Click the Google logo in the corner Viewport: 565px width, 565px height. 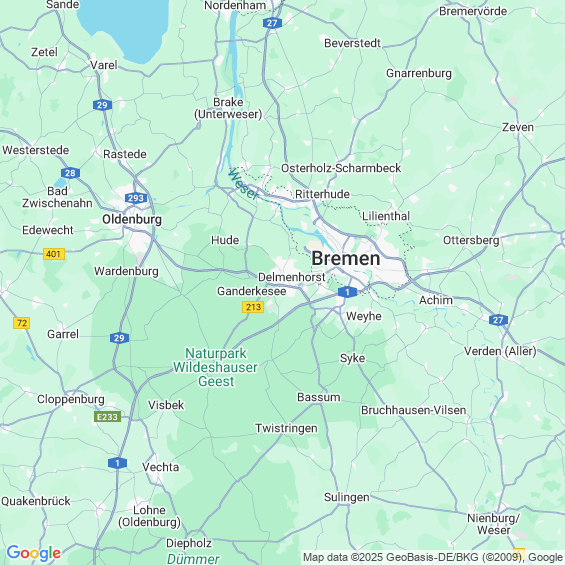pos(34,553)
